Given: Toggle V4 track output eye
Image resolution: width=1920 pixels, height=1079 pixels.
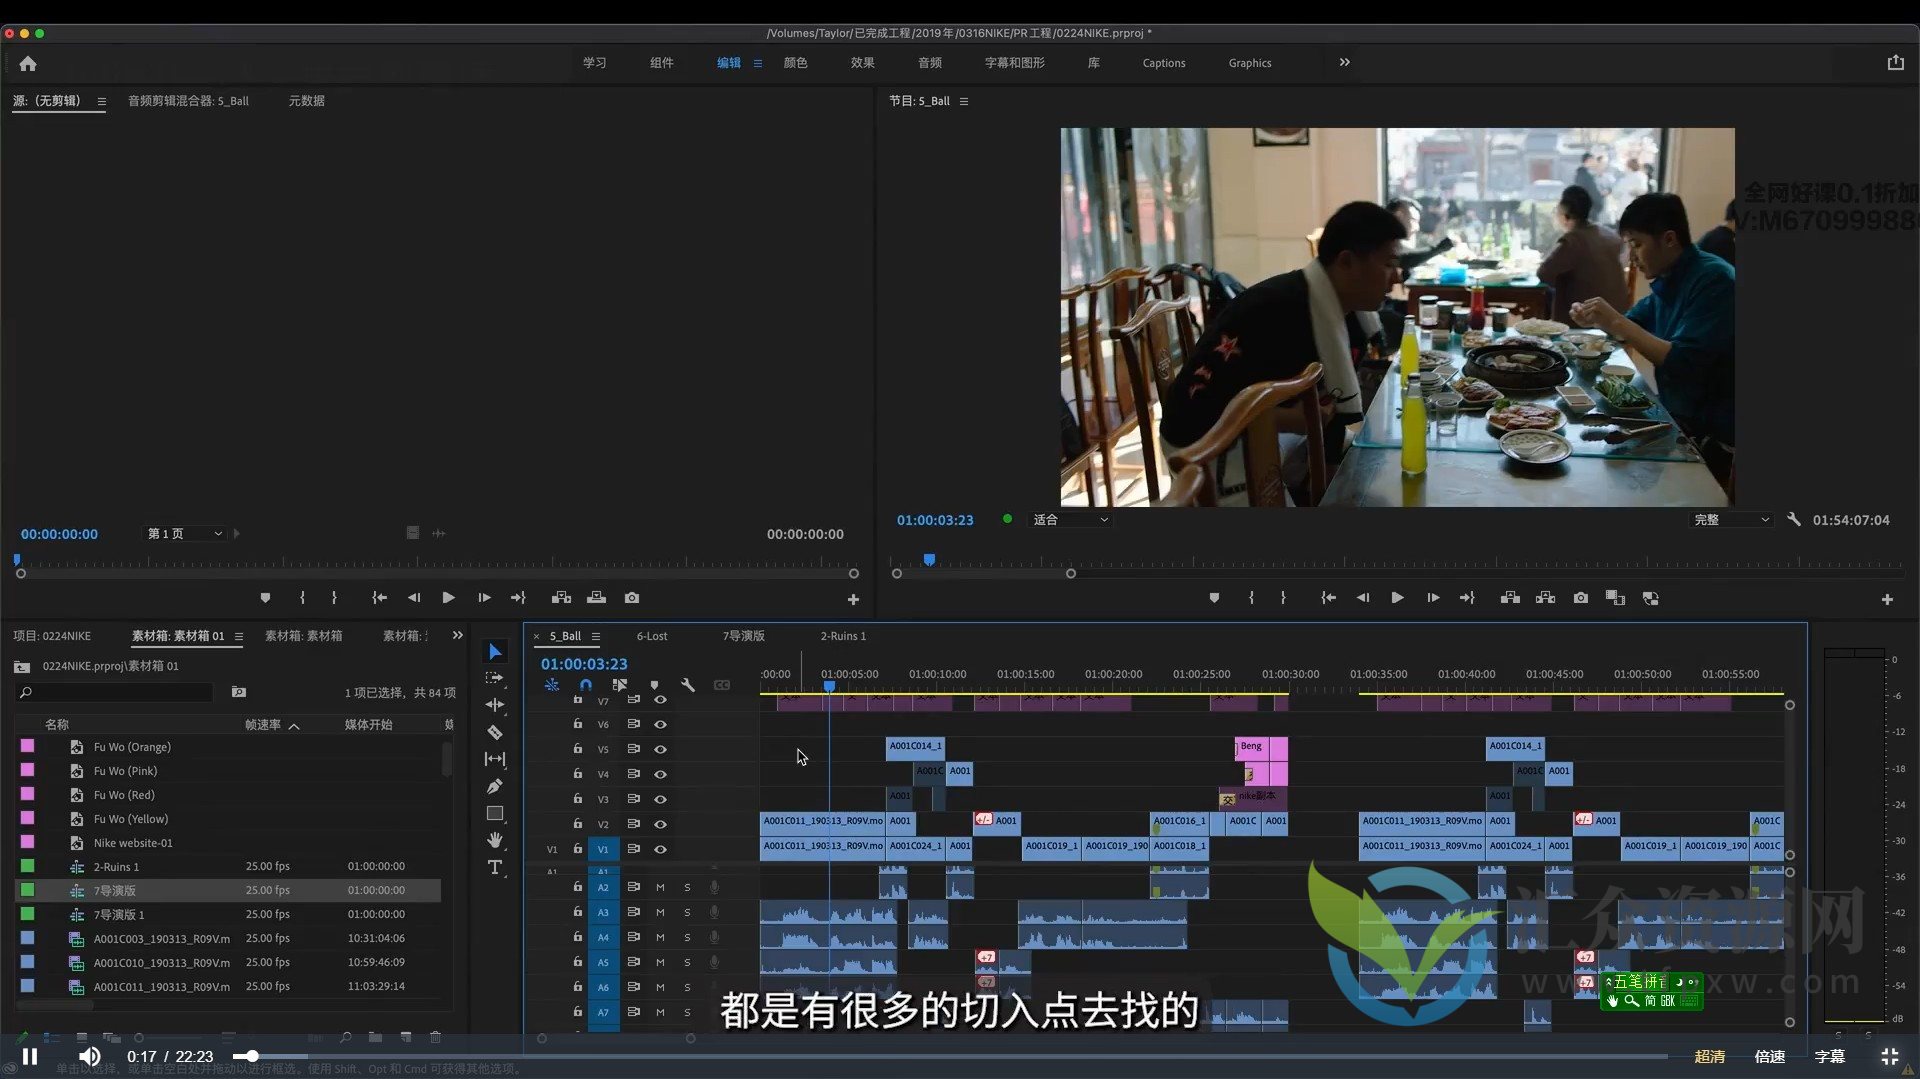Looking at the screenshot, I should coord(660,774).
